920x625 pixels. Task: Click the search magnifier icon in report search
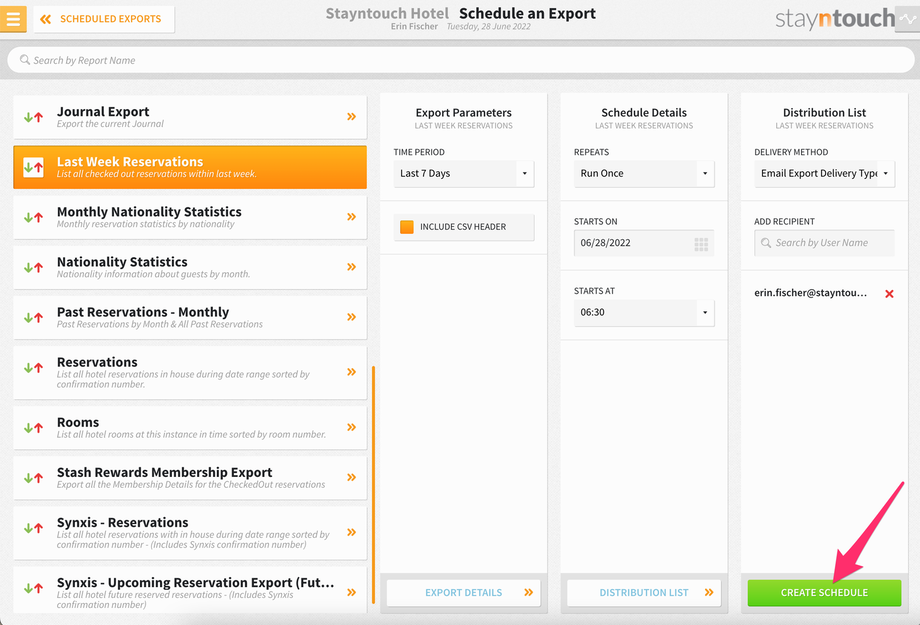25,60
